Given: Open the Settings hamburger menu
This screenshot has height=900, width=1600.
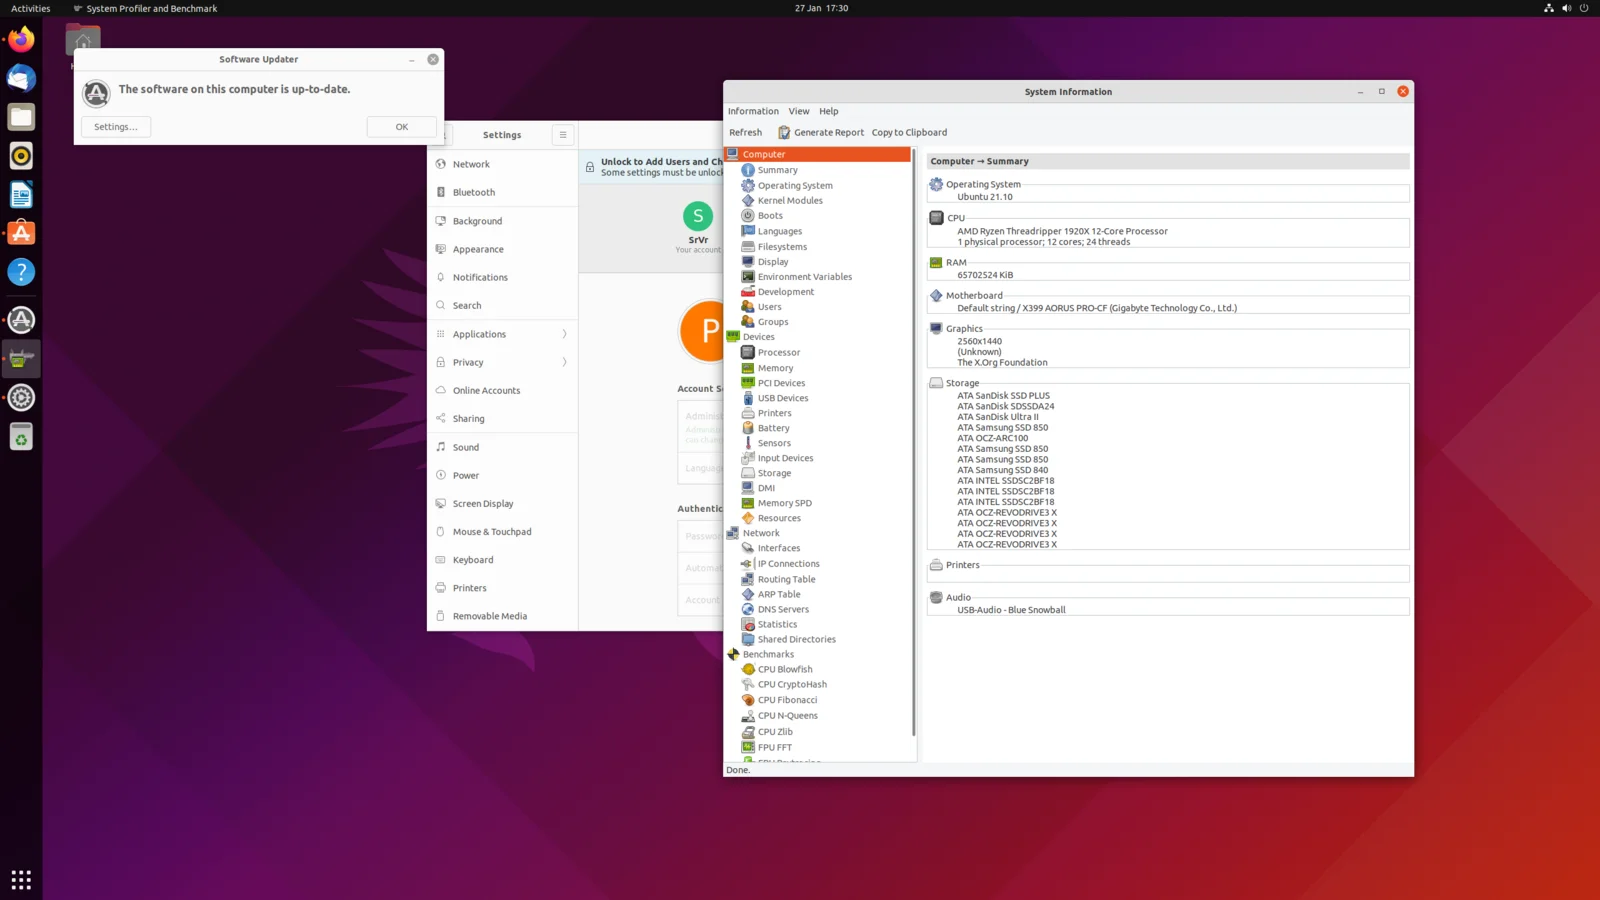Looking at the screenshot, I should pos(563,135).
